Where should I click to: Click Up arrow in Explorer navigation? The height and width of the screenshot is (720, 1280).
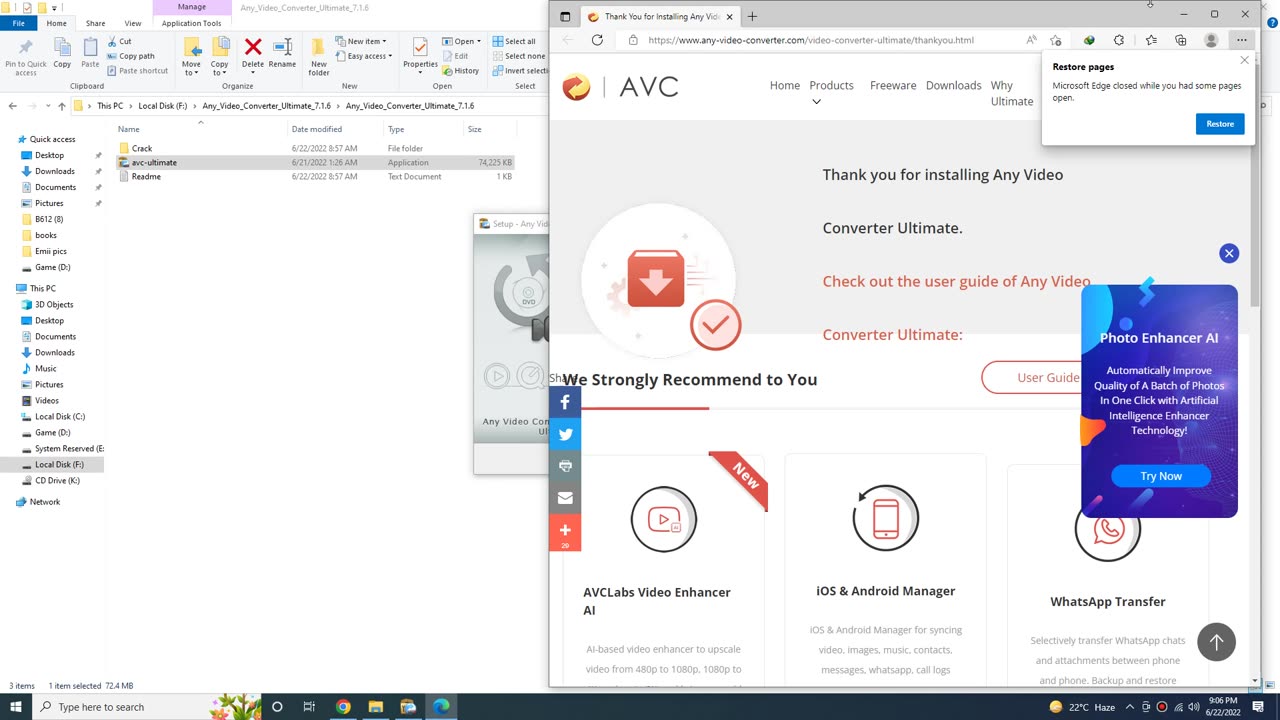(x=61, y=105)
